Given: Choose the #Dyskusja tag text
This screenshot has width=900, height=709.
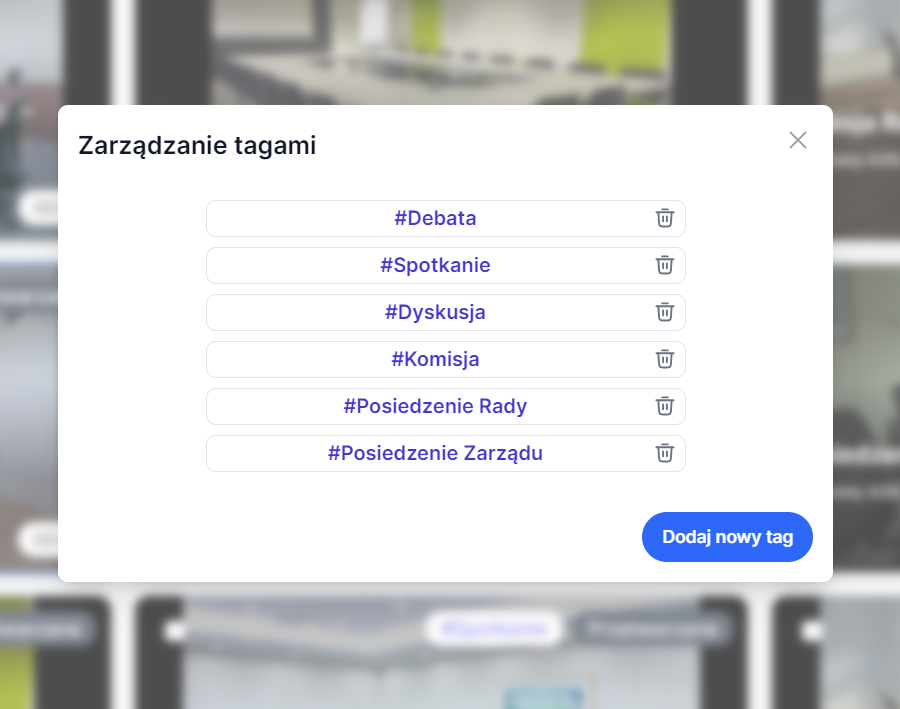Looking at the screenshot, I should coord(435,312).
